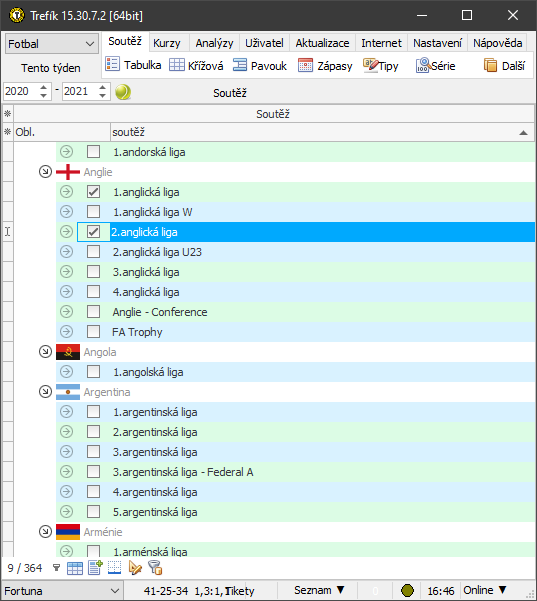The width and height of the screenshot is (537, 601).
Task: Open the Fortuna bookmaker dropdown
Action: [61, 591]
